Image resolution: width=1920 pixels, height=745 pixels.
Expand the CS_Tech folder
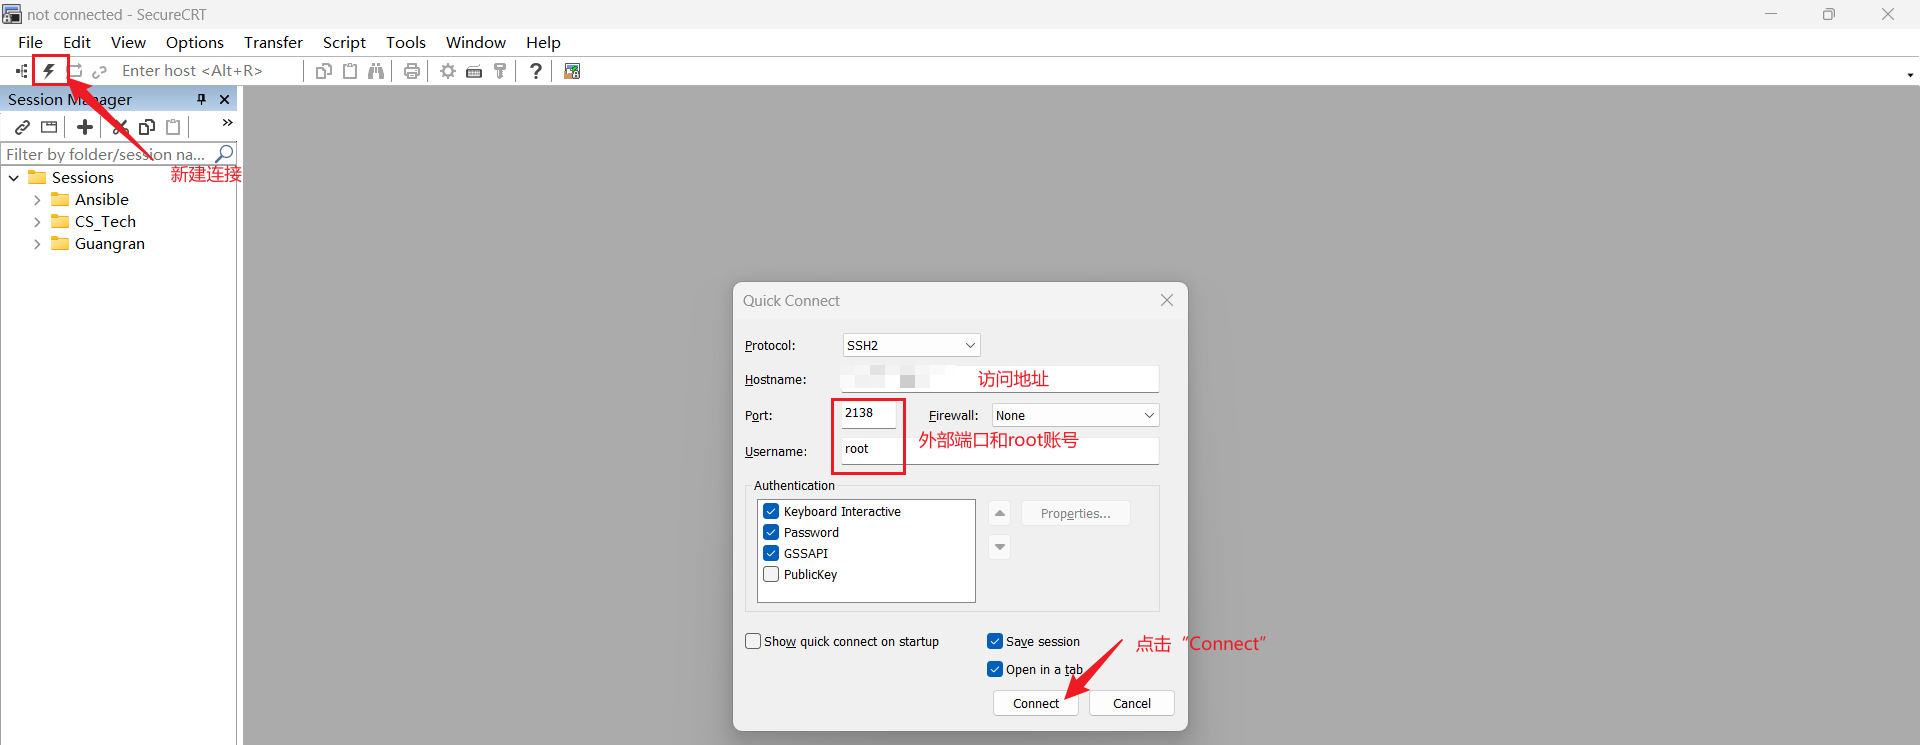click(37, 222)
